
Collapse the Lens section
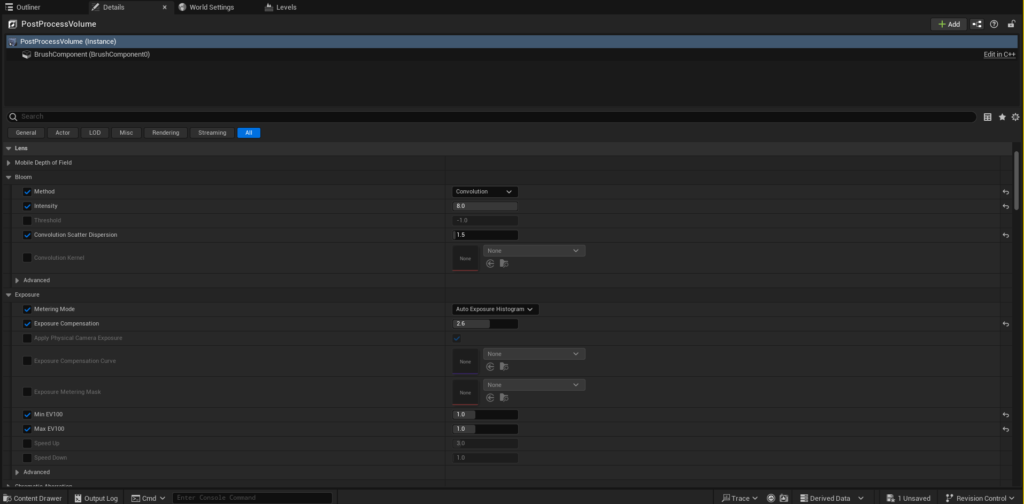pos(8,148)
